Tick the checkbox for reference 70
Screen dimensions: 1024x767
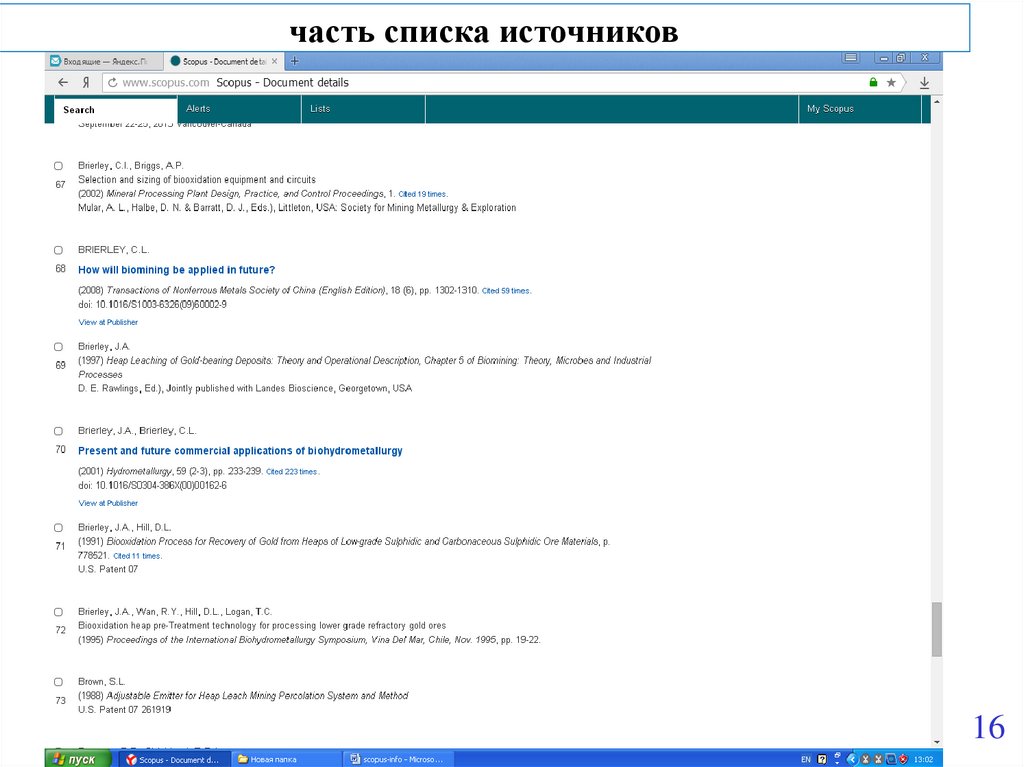point(58,431)
